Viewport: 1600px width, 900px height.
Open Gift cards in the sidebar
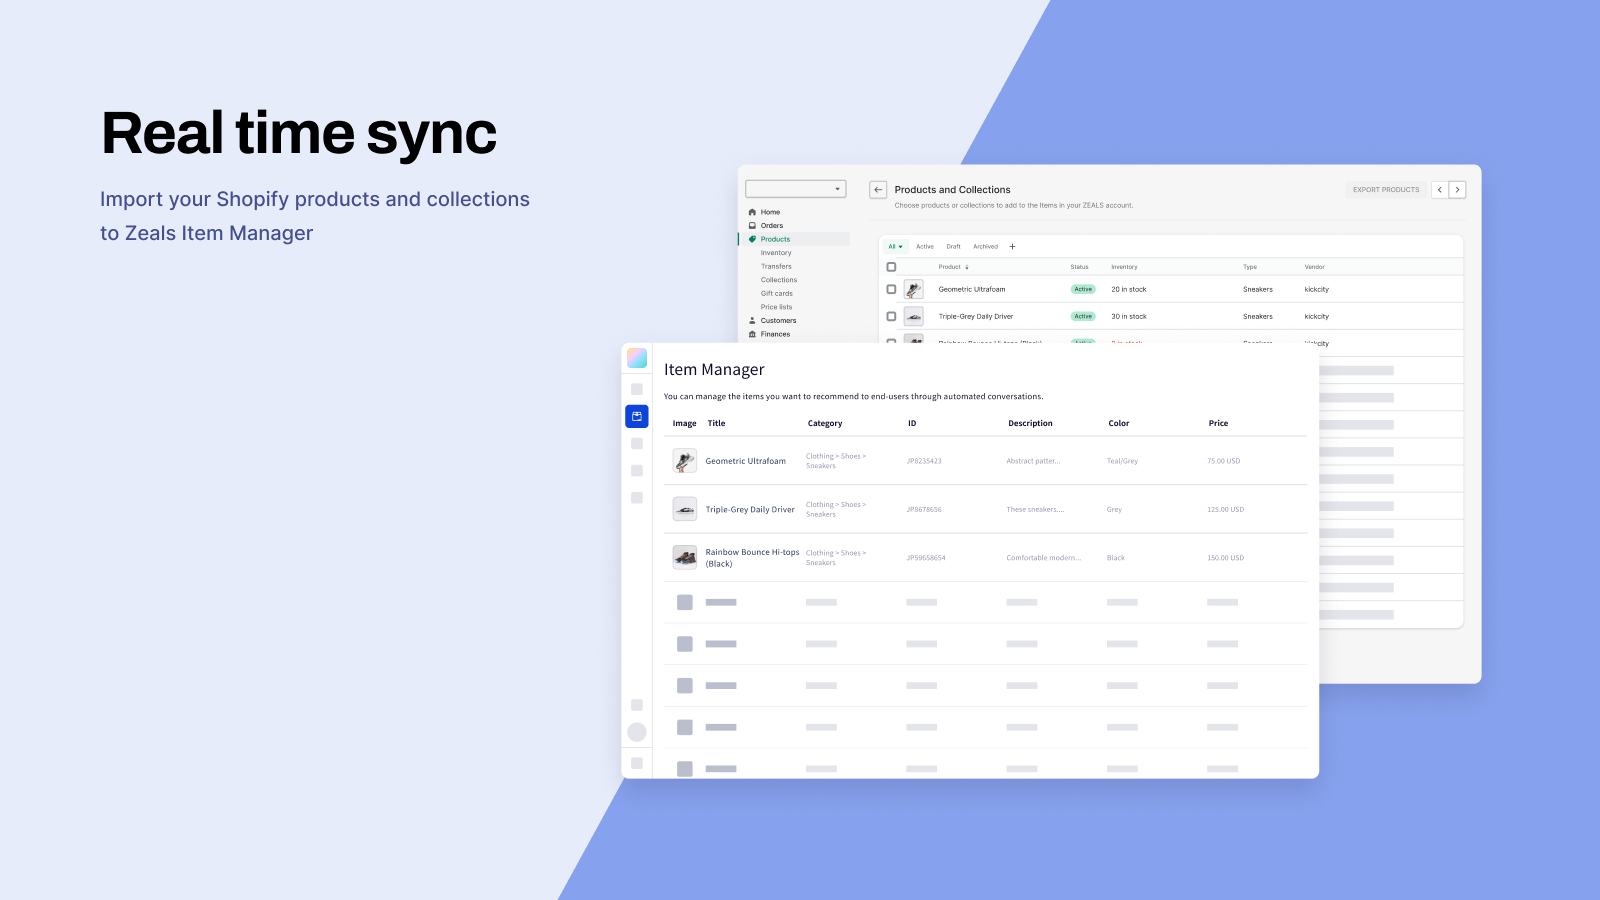pos(777,293)
